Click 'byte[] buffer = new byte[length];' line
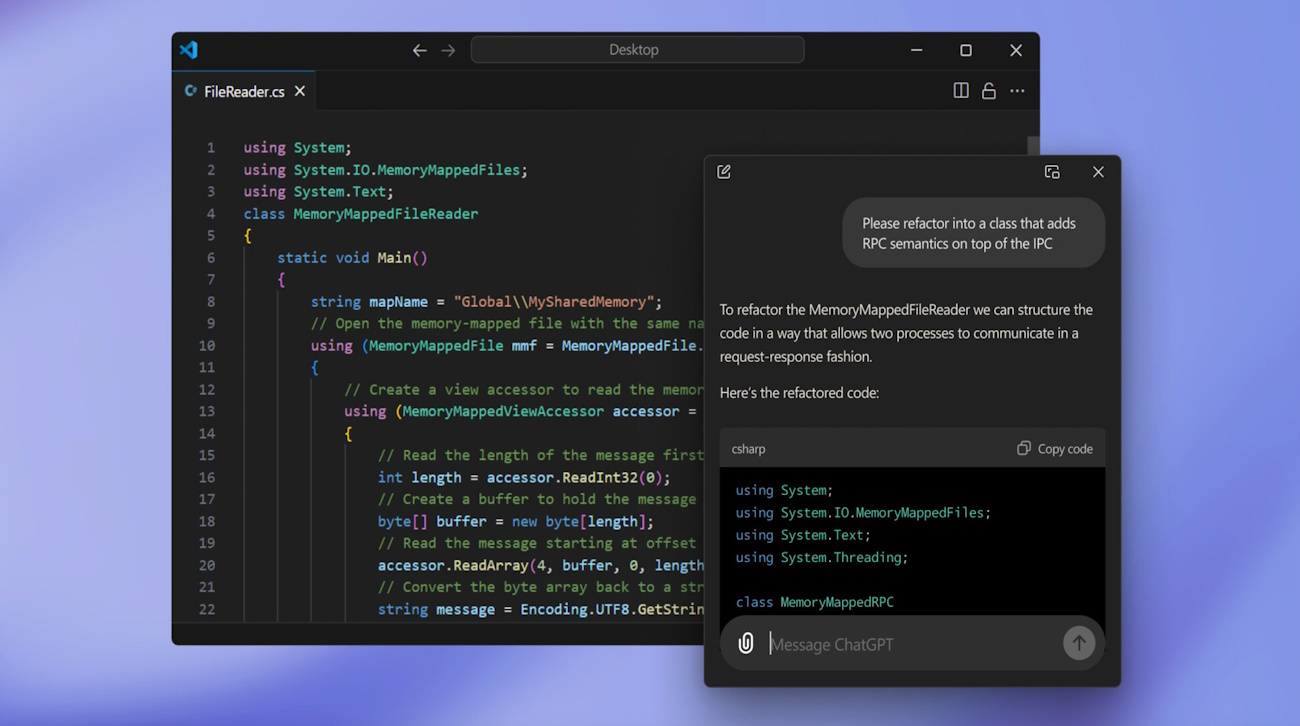Screen dimensions: 1300x726 click(x=516, y=522)
